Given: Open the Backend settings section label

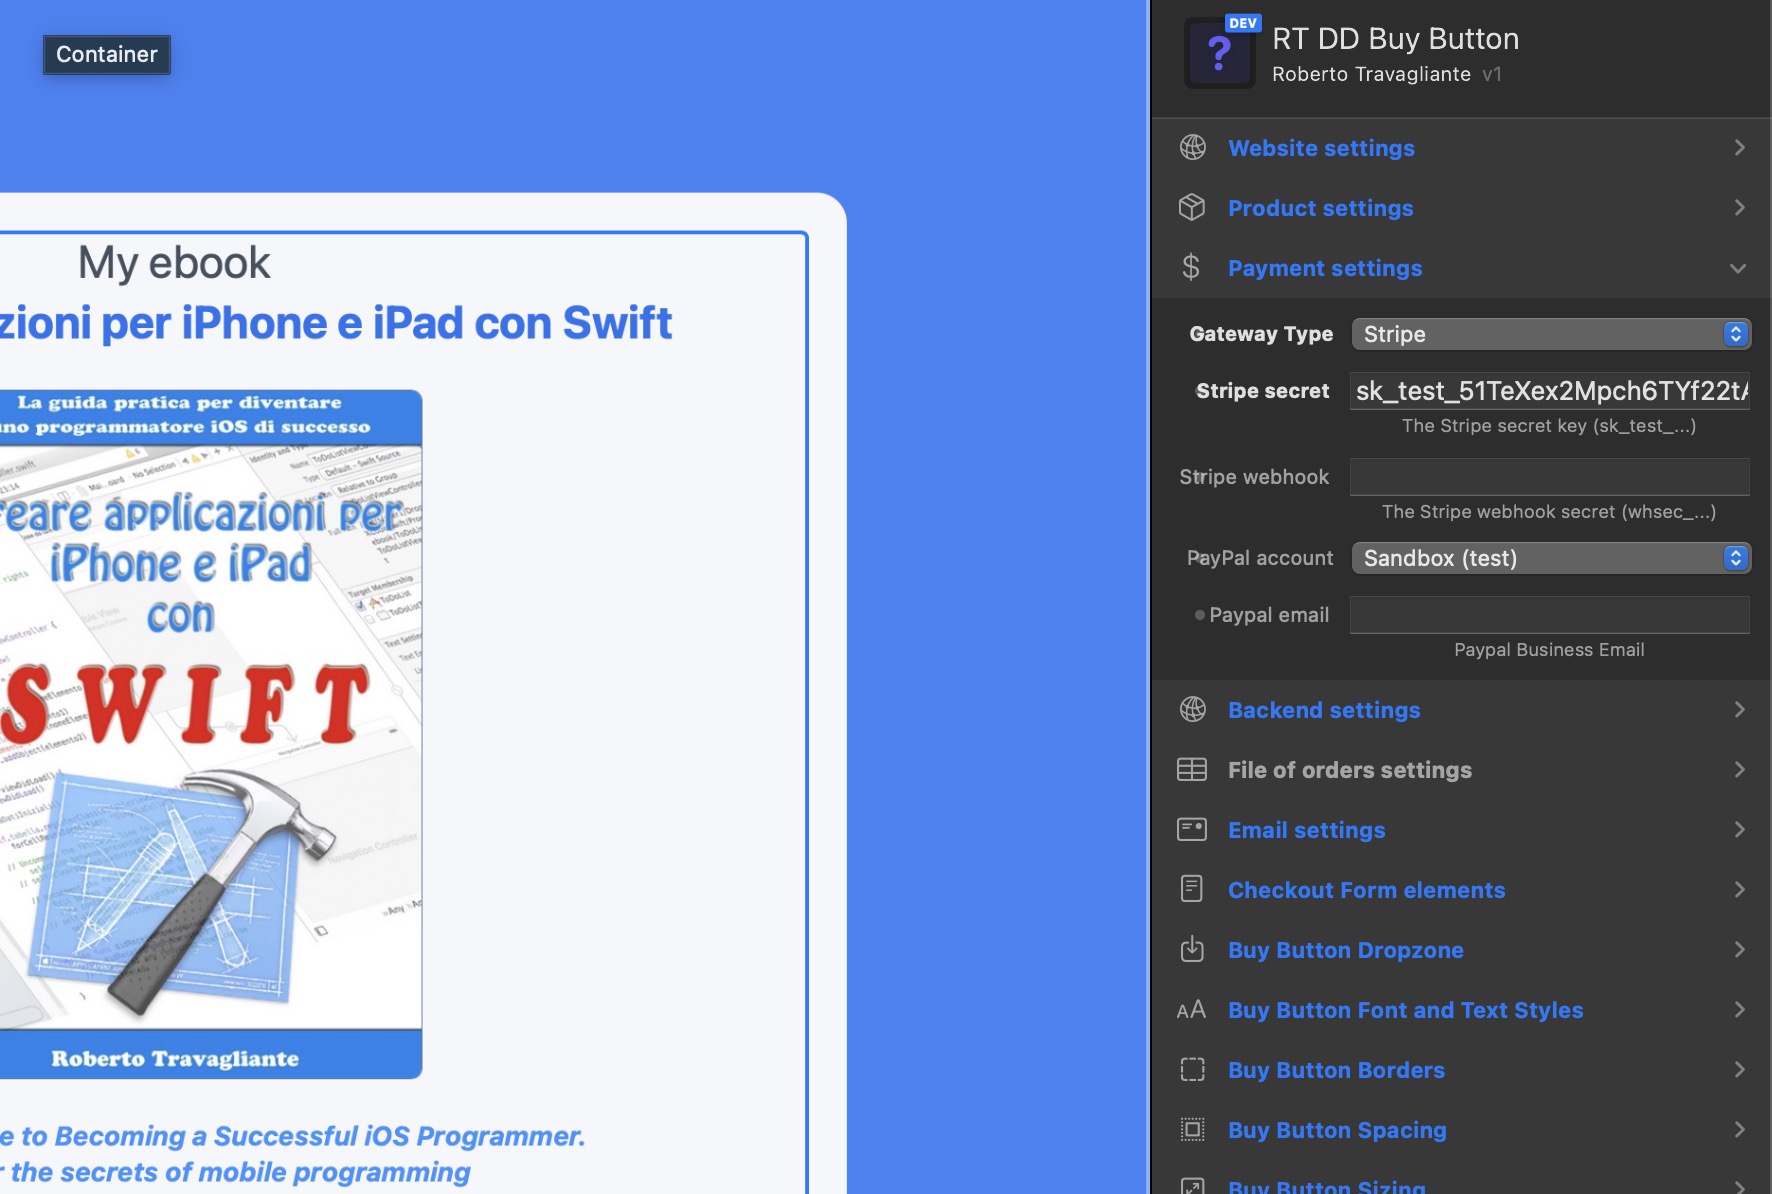Looking at the screenshot, I should 1324,710.
